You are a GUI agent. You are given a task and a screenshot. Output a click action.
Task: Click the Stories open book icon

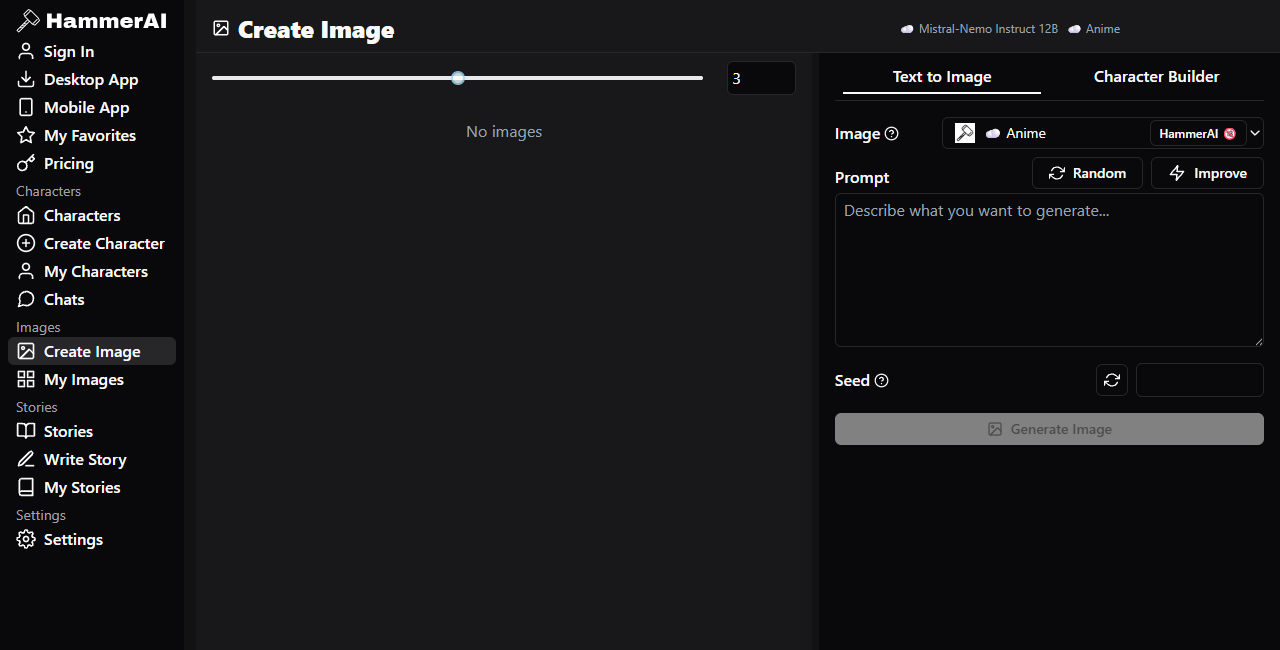pyautogui.click(x=26, y=431)
